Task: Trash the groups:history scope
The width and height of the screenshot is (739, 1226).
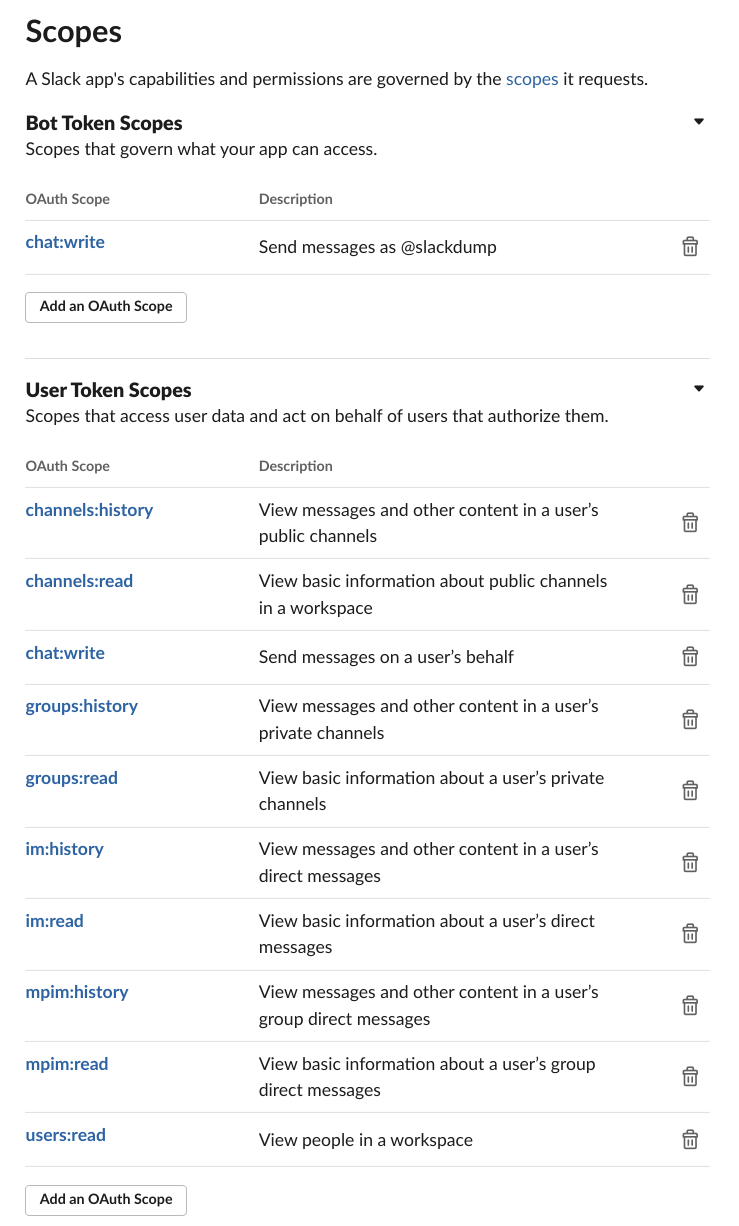Action: coord(690,719)
